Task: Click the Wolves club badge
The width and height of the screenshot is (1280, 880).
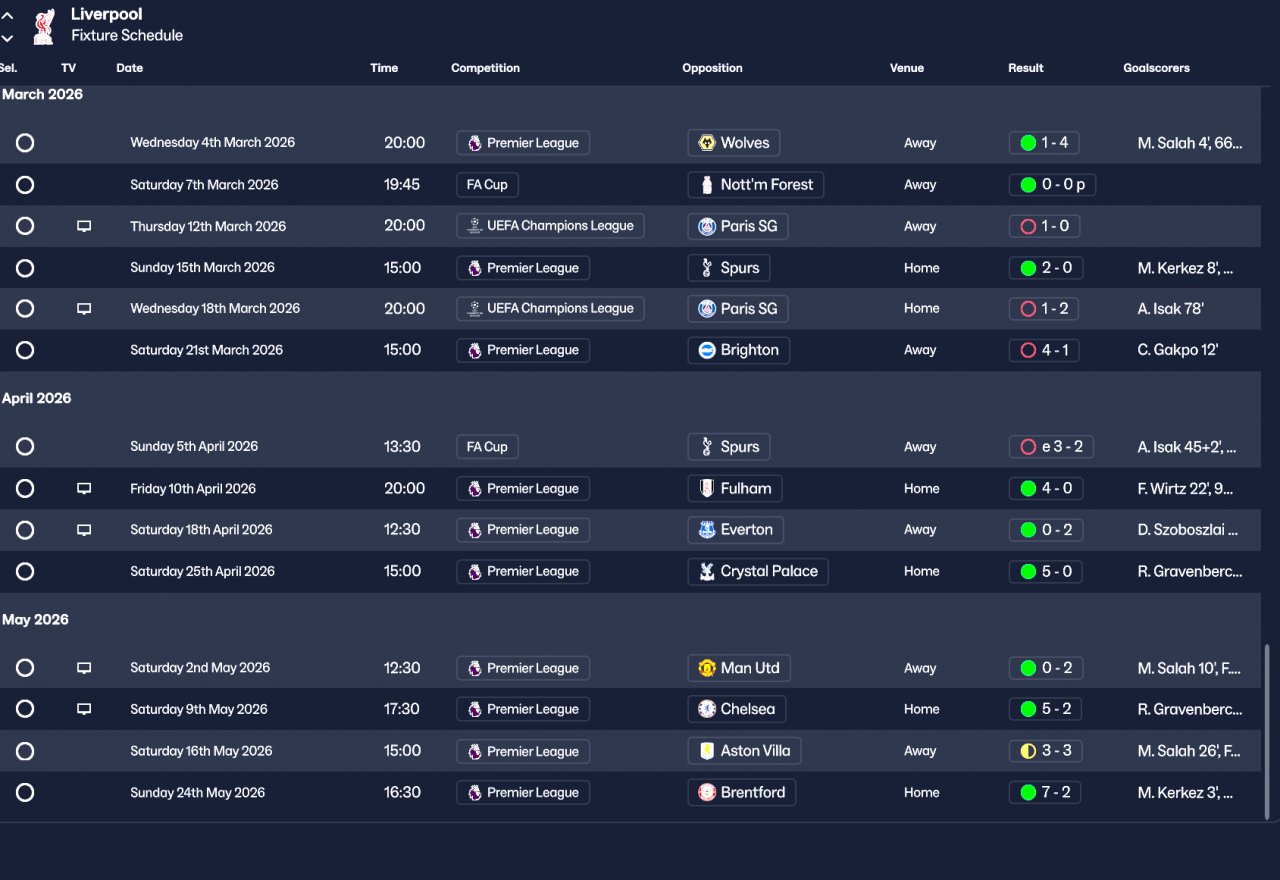Action: pyautogui.click(x=707, y=143)
